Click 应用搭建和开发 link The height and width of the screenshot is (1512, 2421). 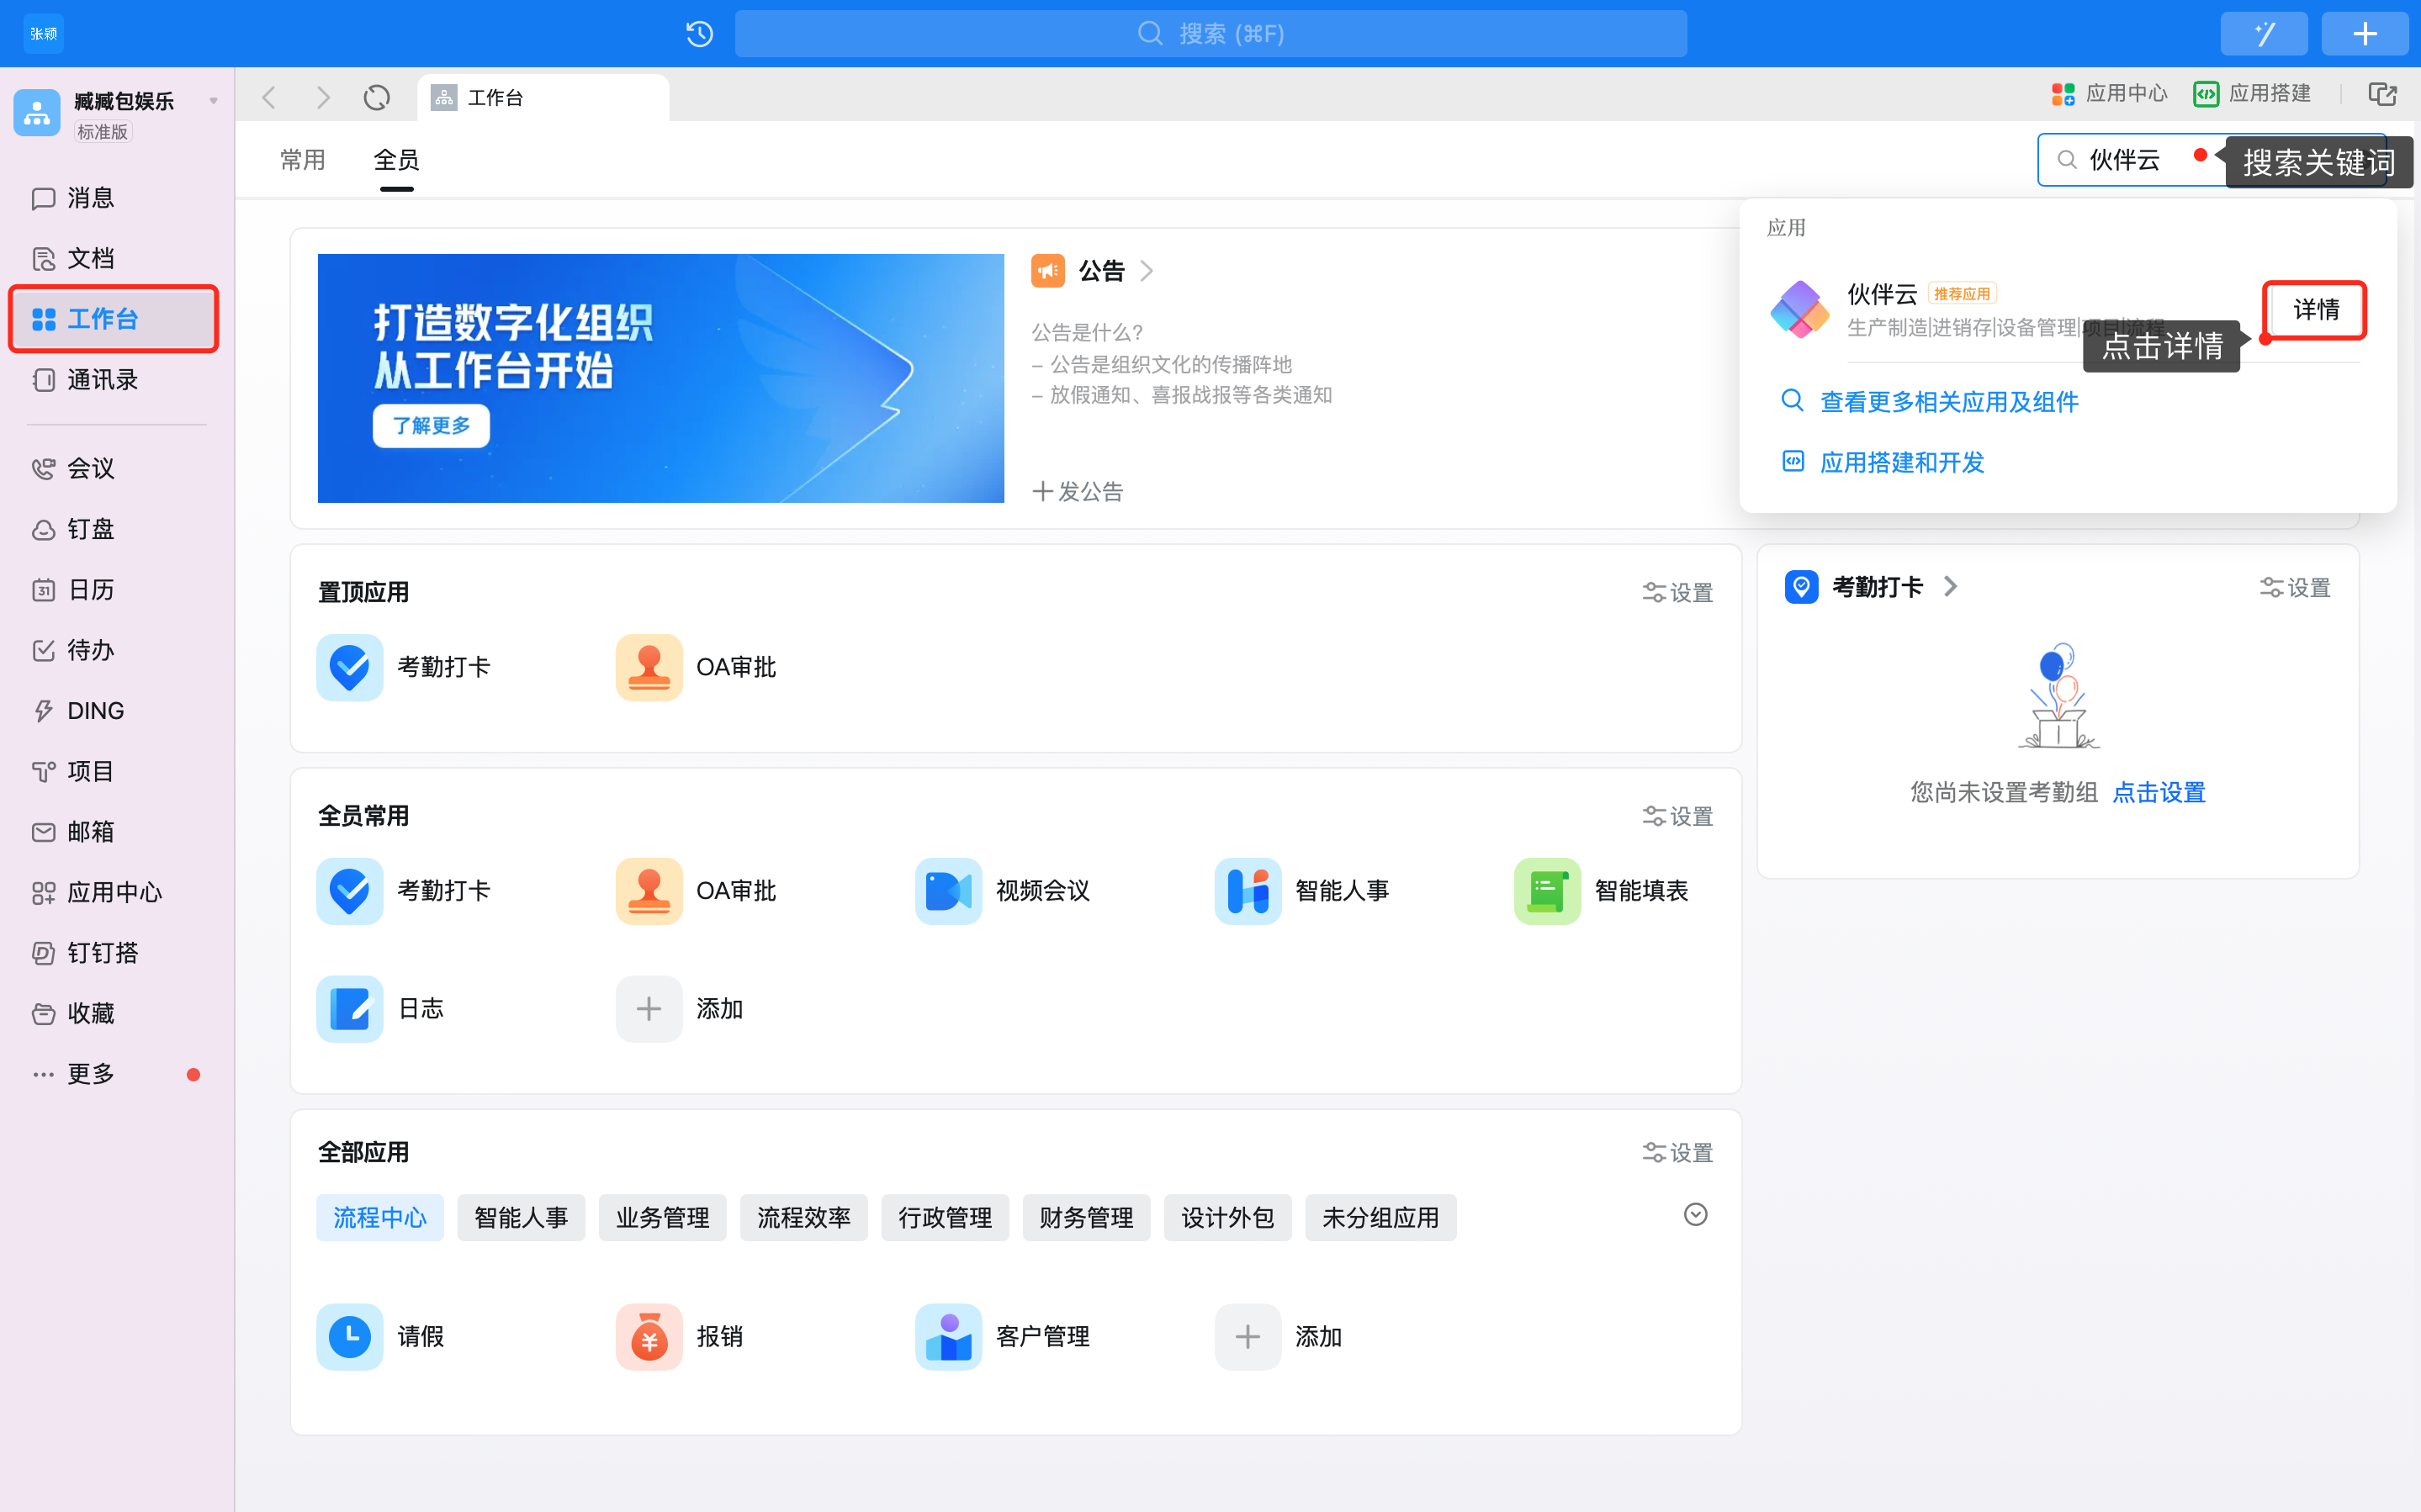[1902, 462]
